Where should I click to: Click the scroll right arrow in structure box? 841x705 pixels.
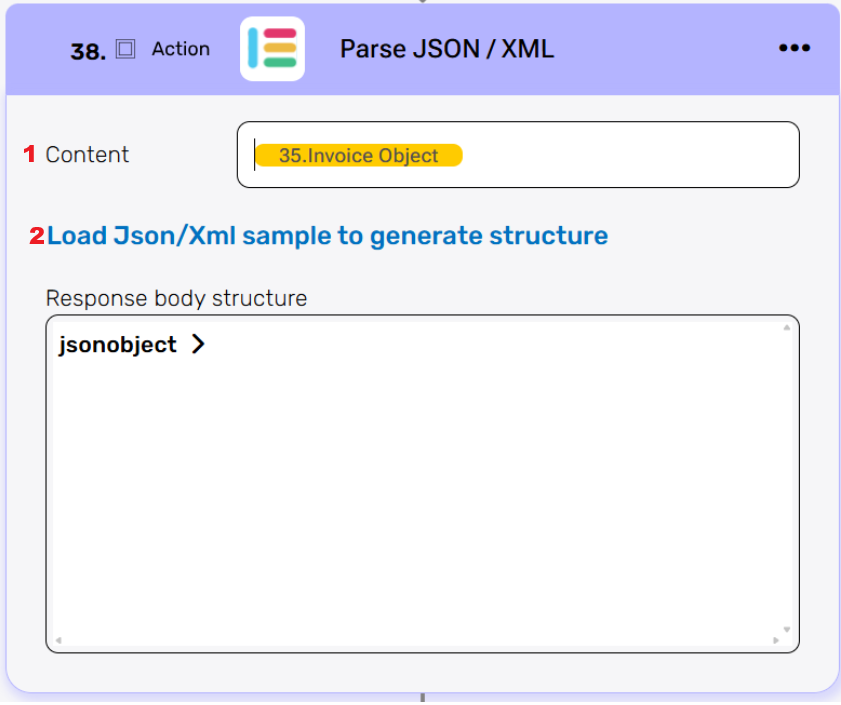coord(776,641)
